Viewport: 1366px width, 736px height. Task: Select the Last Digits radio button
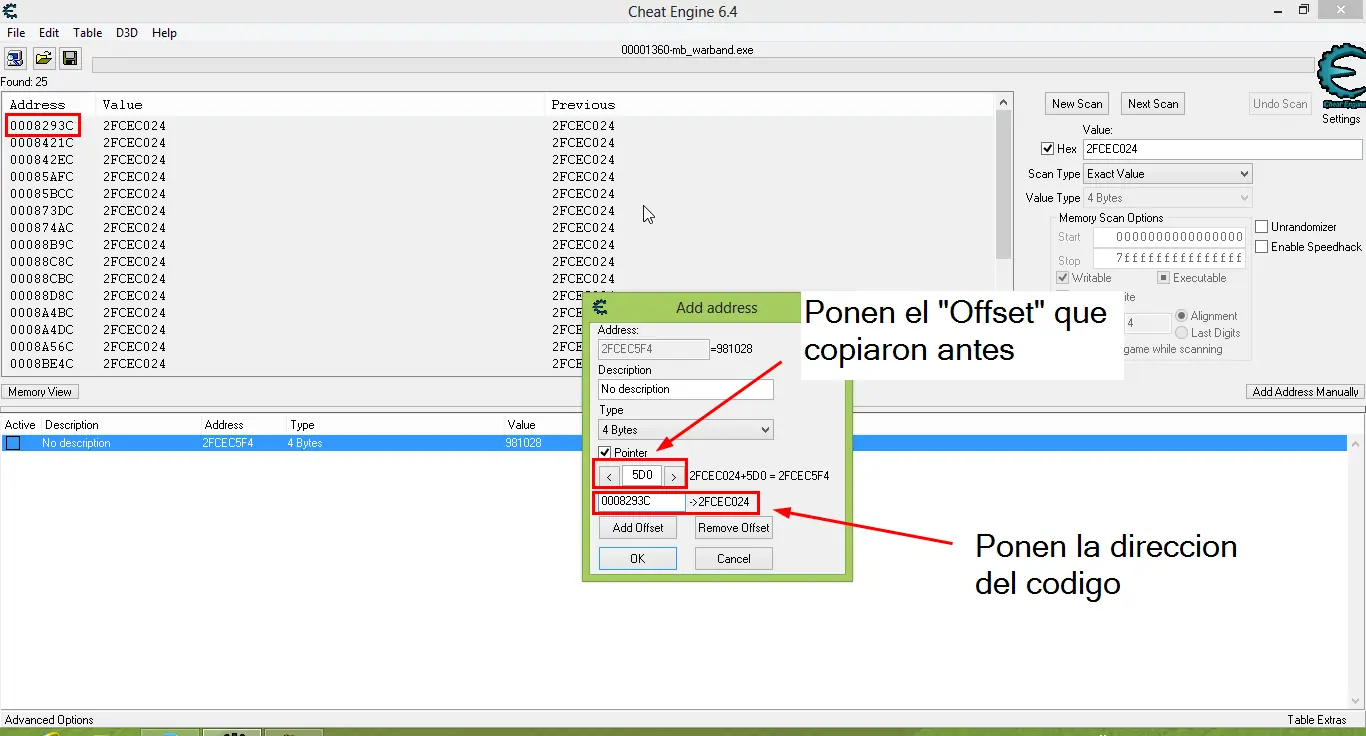click(x=1182, y=333)
